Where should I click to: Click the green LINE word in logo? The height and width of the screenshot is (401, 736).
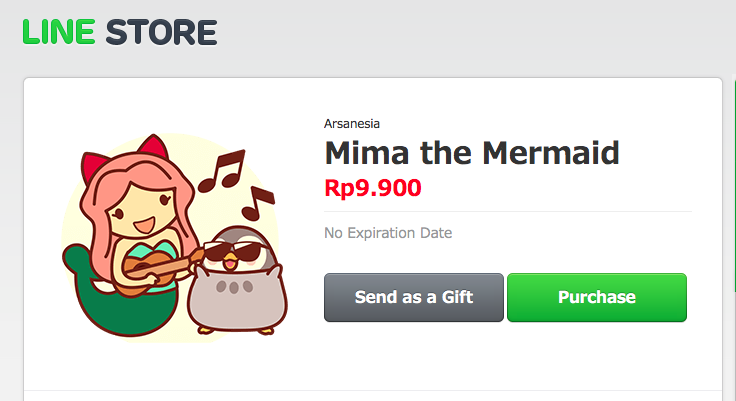tap(58, 32)
